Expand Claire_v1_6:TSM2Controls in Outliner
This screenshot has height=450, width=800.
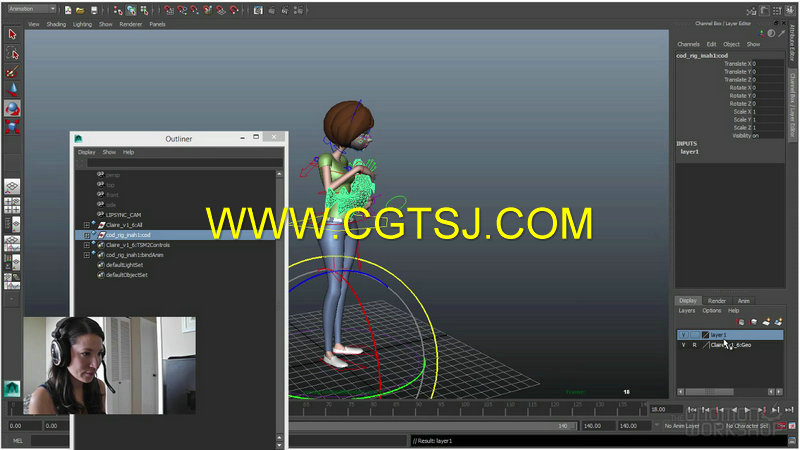point(87,245)
